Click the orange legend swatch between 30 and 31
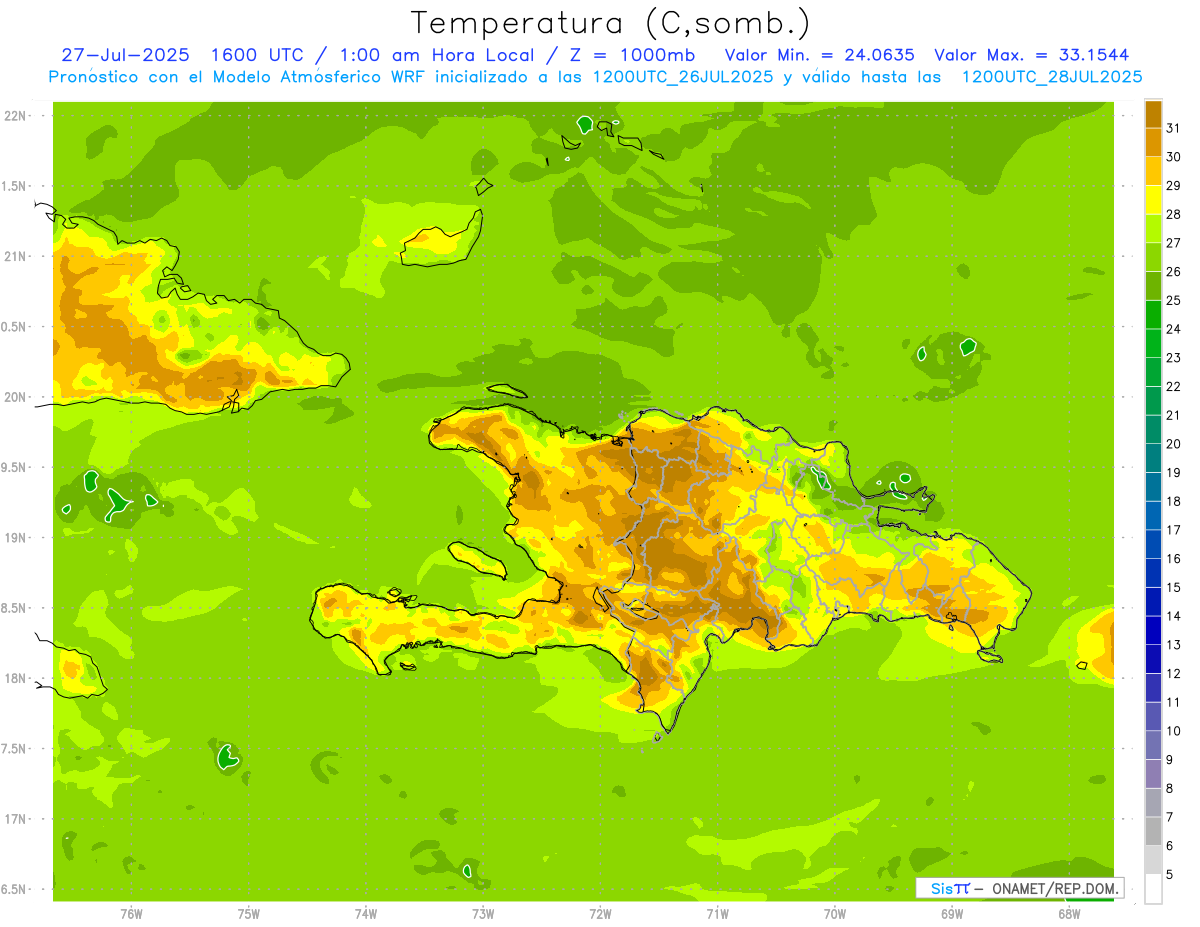This screenshot has width=1200, height=927. coord(1153,142)
